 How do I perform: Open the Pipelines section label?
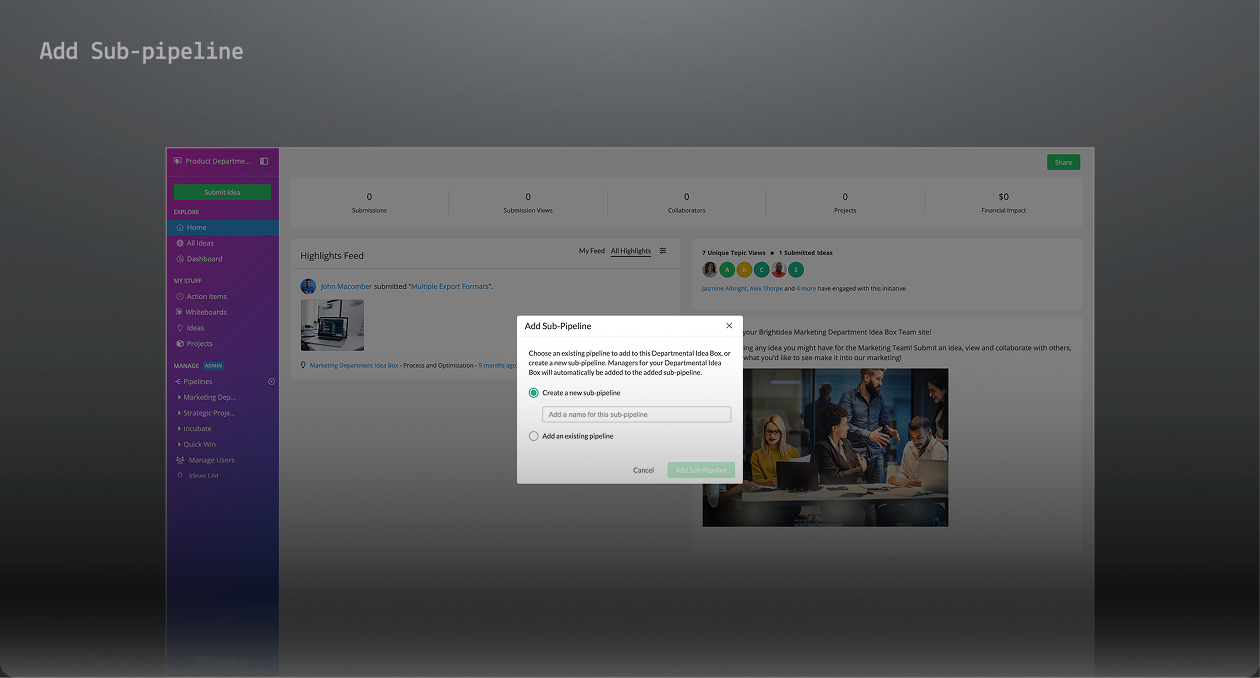tap(198, 382)
